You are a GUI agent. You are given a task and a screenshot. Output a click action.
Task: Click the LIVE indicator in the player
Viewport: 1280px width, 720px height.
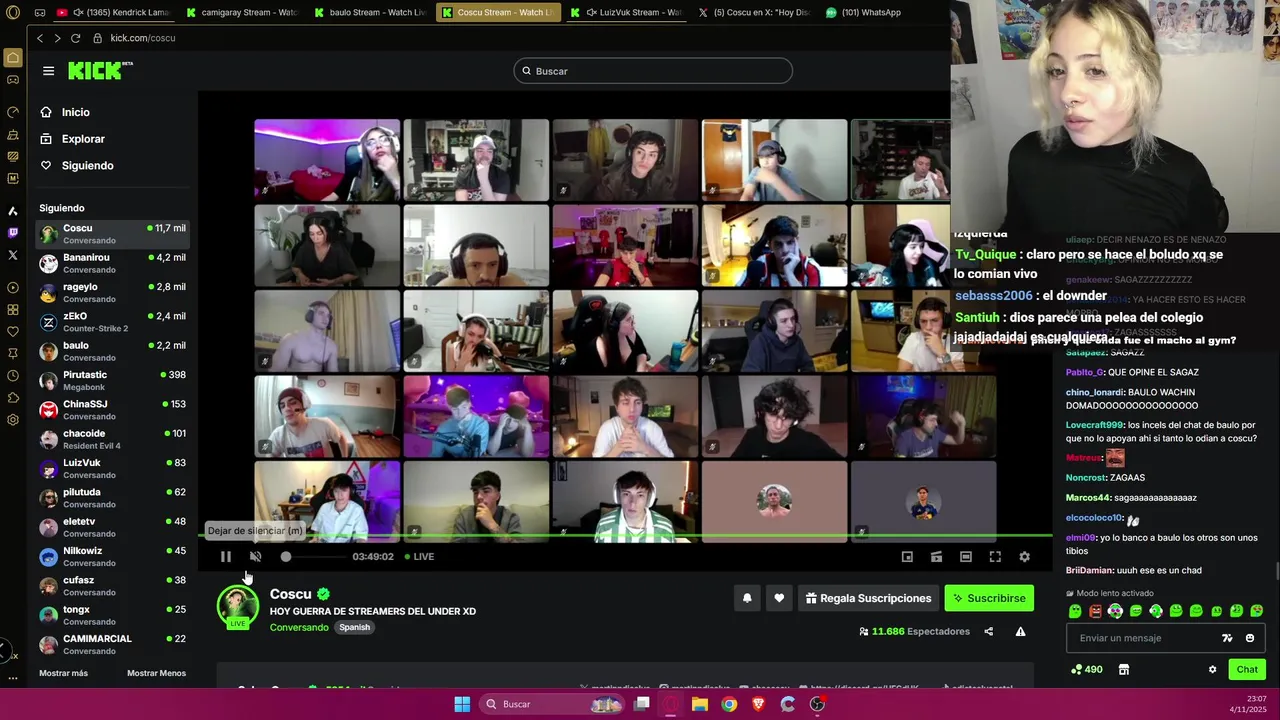419,557
